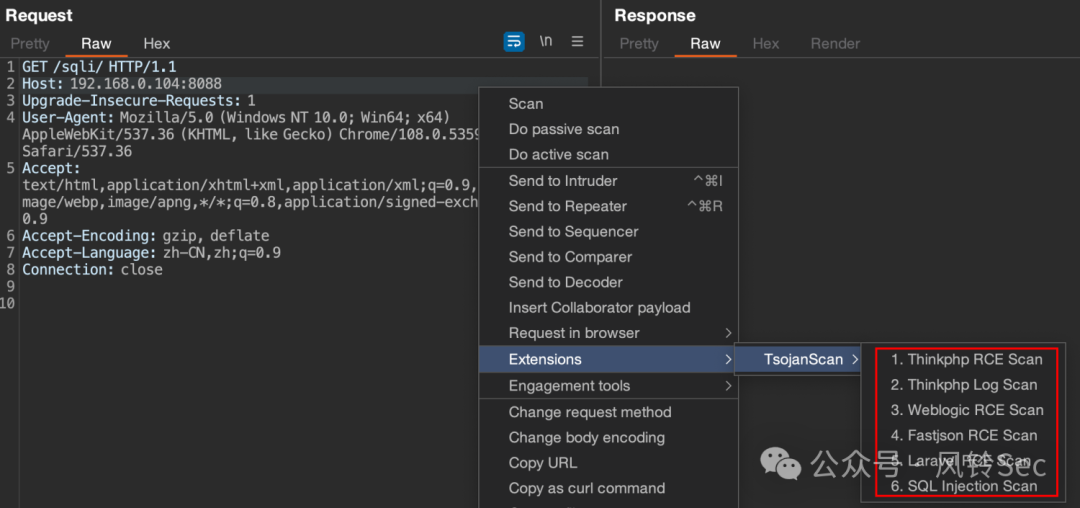Start the SQL Injection Scan
1080x508 pixels.
964,486
